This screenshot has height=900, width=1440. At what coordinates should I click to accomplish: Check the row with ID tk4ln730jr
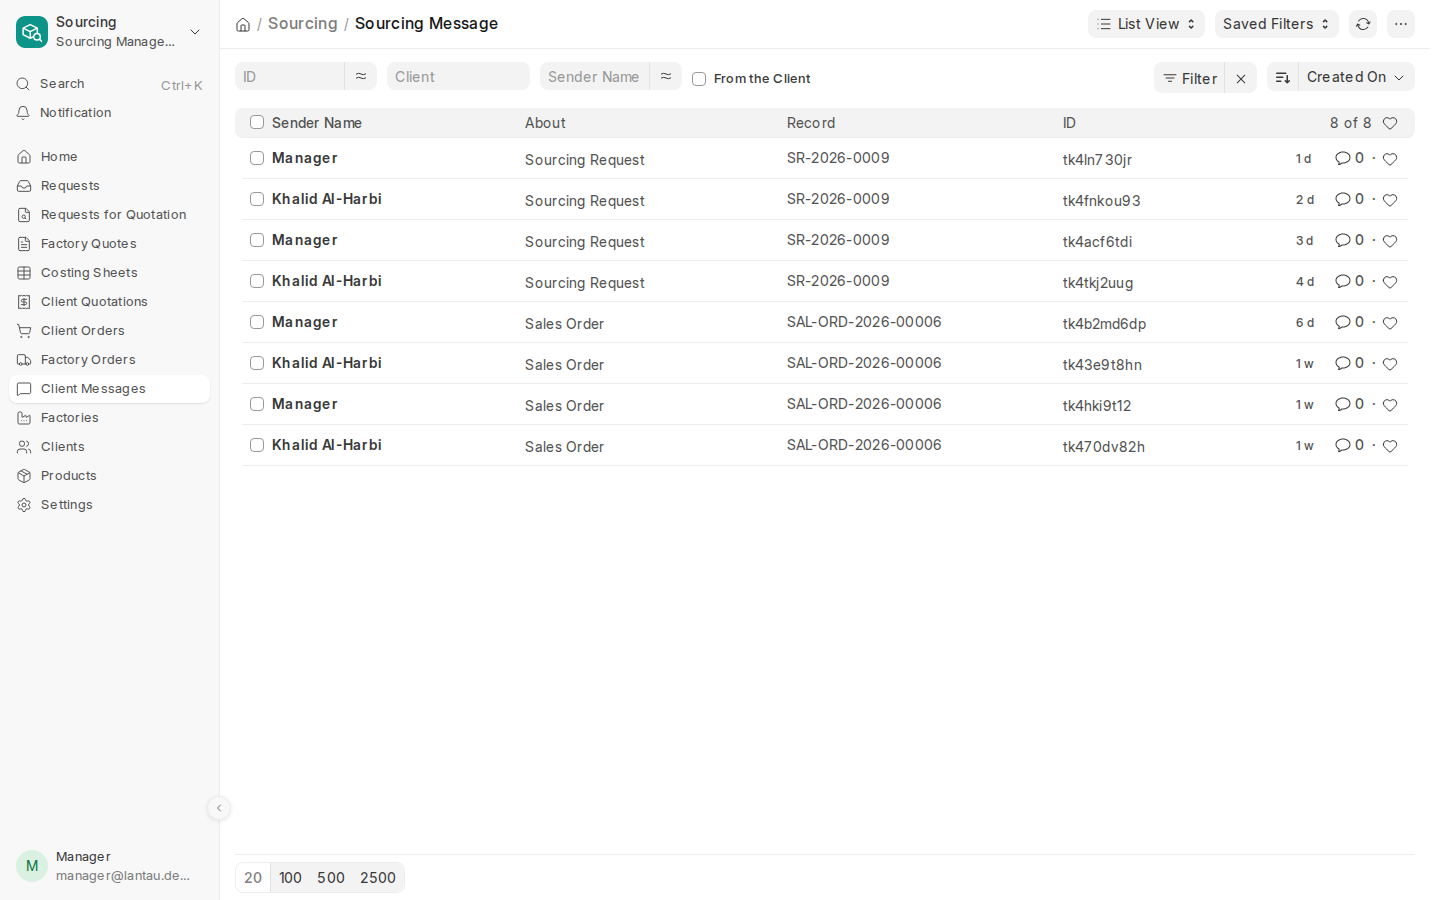[257, 158]
